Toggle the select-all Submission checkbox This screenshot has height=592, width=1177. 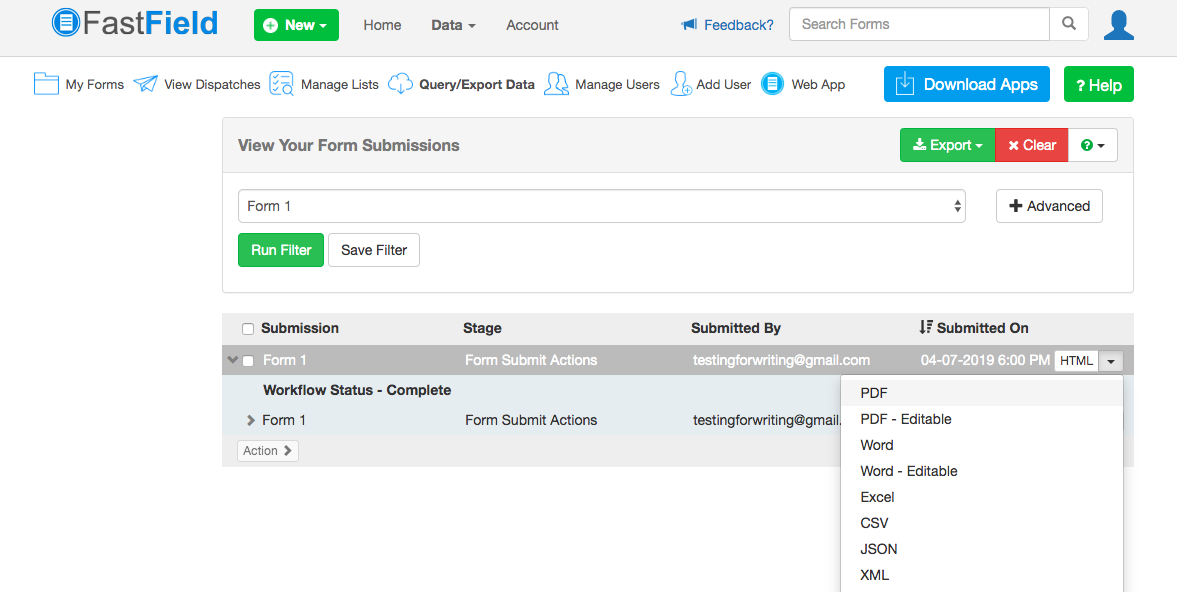(x=248, y=329)
